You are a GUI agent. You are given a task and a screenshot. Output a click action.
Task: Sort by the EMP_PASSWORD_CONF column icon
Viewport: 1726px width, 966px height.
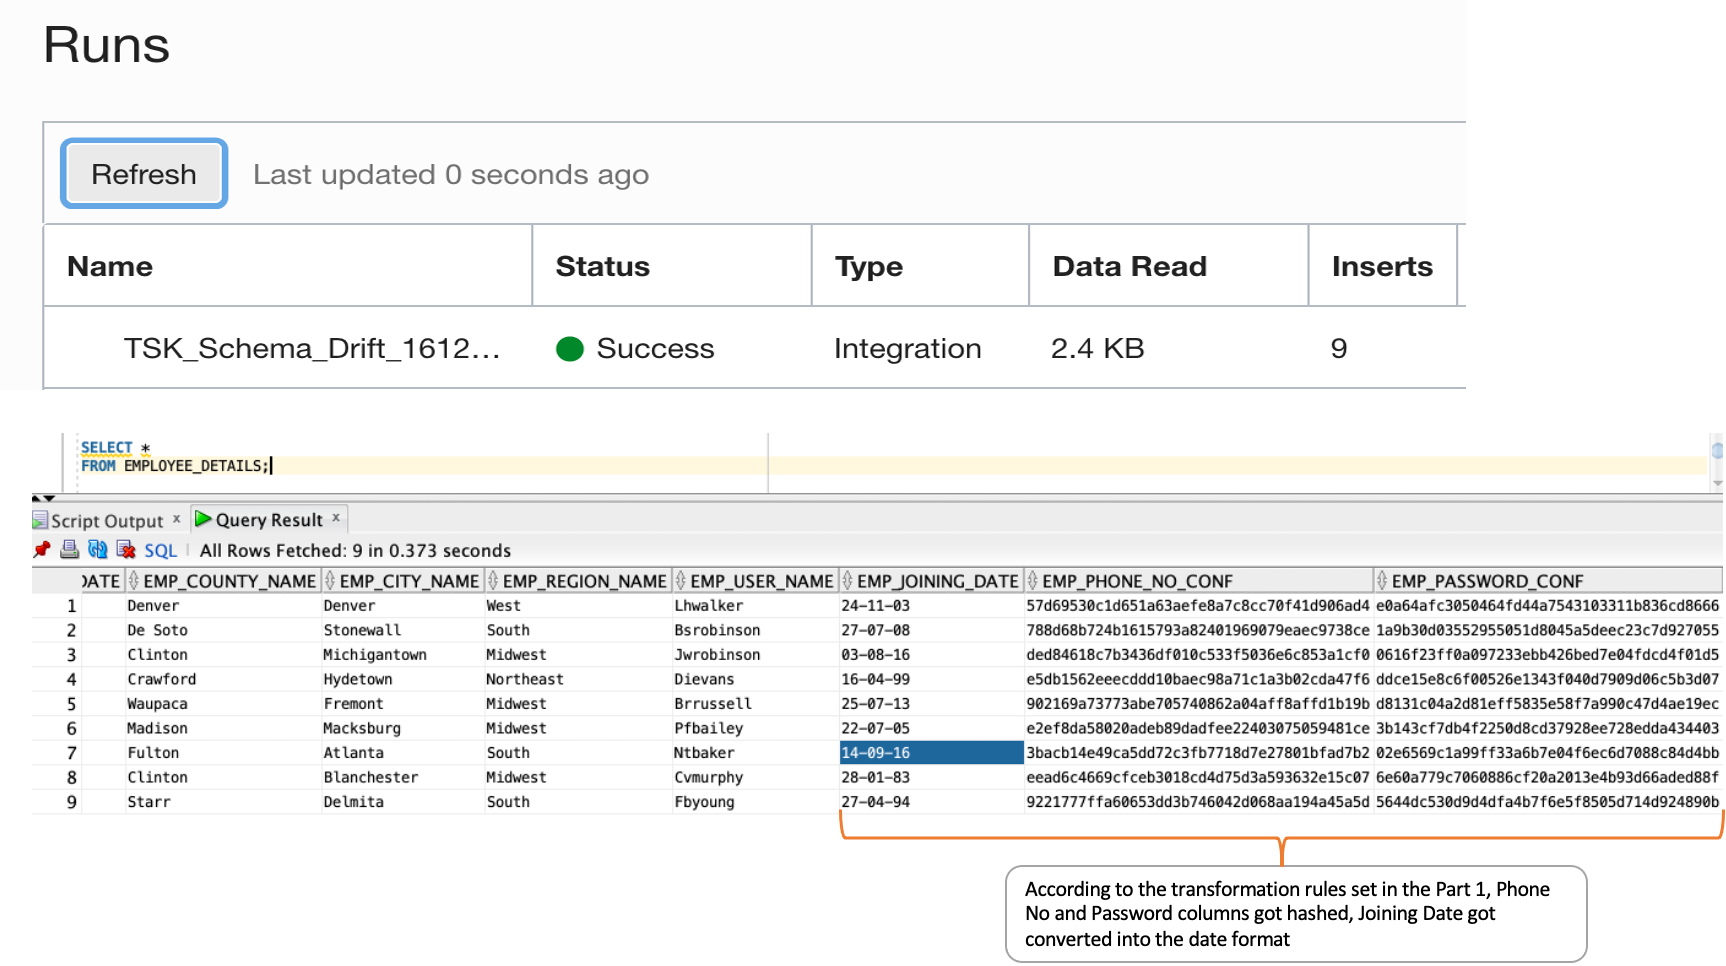1382,581
